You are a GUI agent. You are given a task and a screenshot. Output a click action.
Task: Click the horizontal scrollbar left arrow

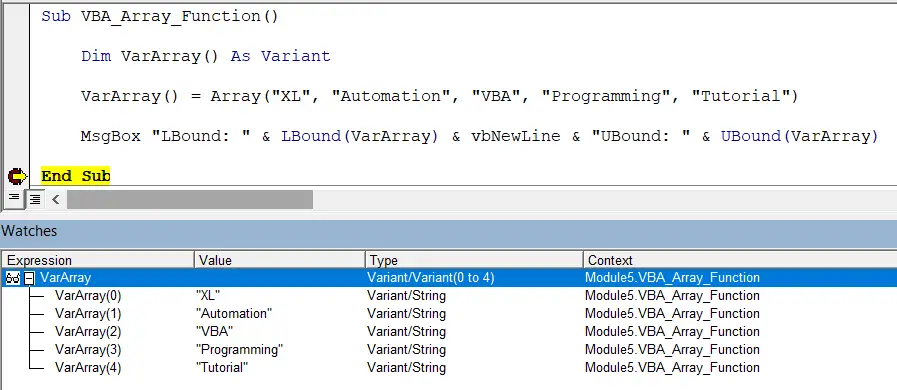55,199
